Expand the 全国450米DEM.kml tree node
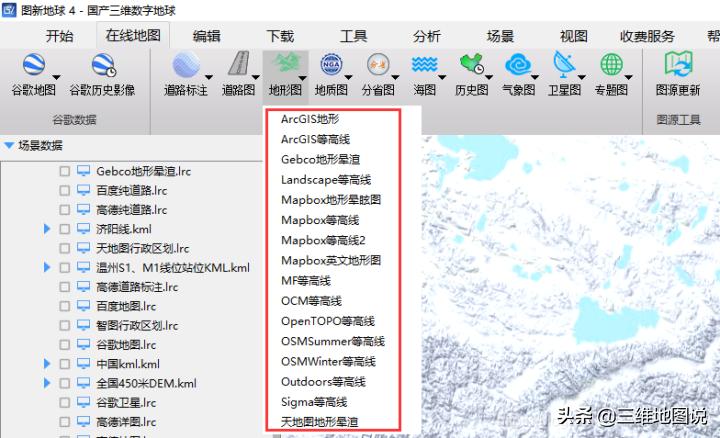Viewport: 720px width, 438px height. pyautogui.click(x=47, y=383)
